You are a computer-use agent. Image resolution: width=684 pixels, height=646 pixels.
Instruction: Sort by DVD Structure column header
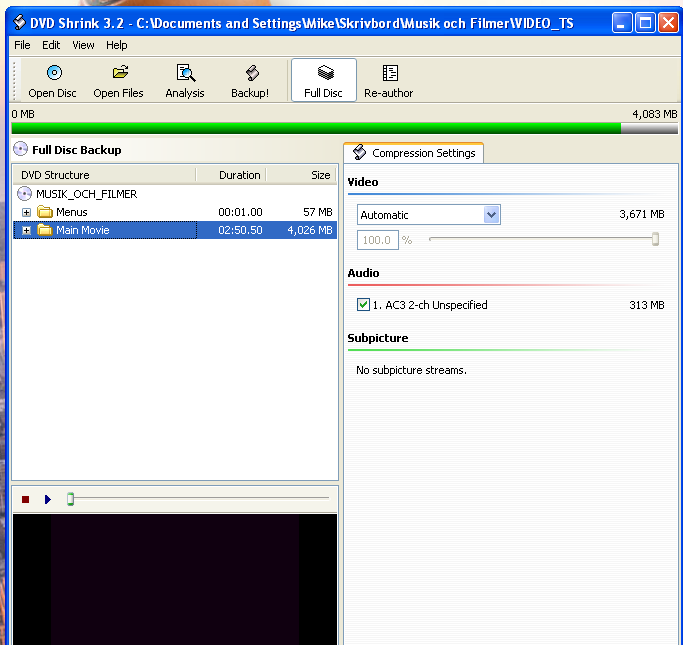(104, 175)
